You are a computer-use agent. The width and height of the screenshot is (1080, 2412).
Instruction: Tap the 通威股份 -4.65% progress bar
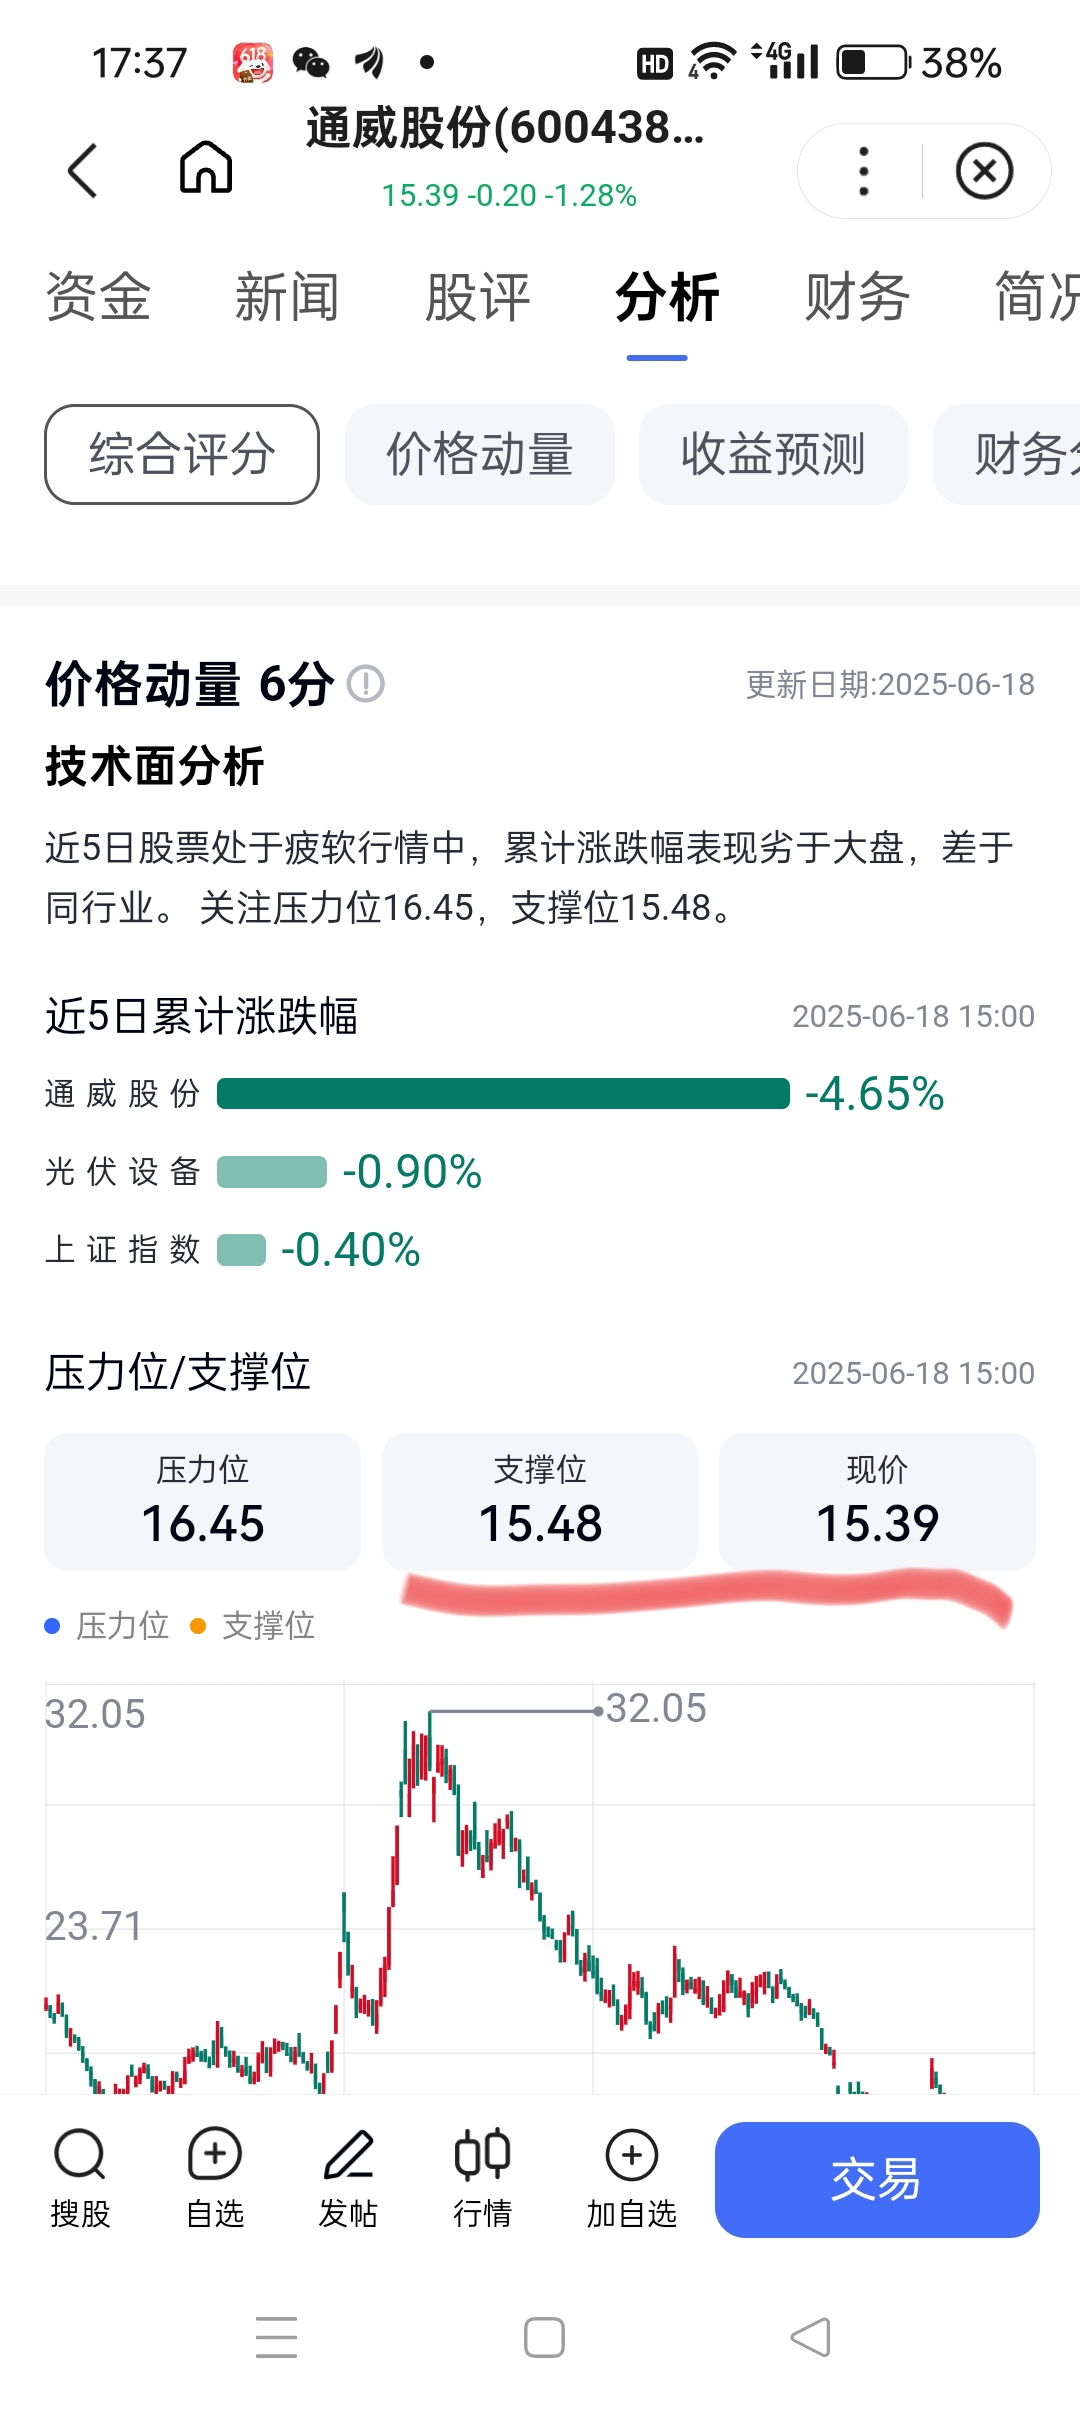(x=503, y=1093)
